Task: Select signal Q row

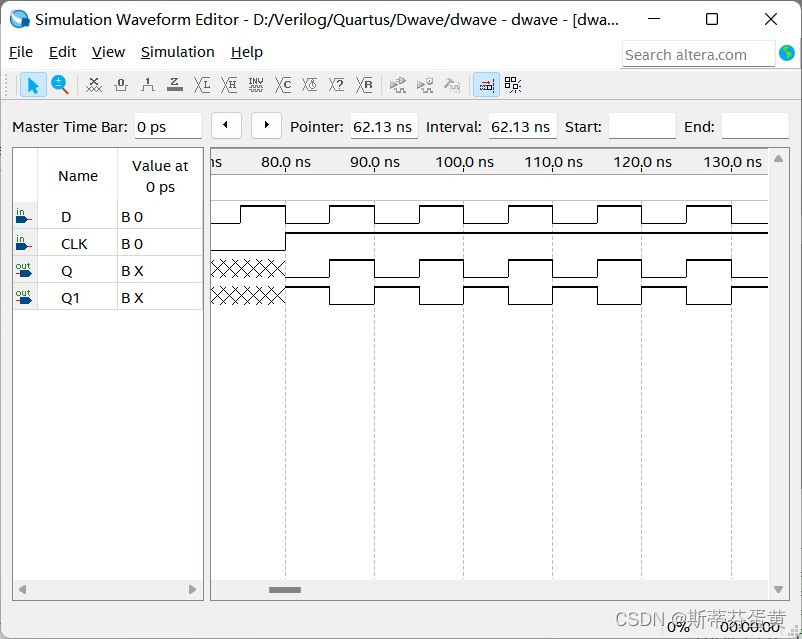Action: pyautogui.click(x=108, y=270)
